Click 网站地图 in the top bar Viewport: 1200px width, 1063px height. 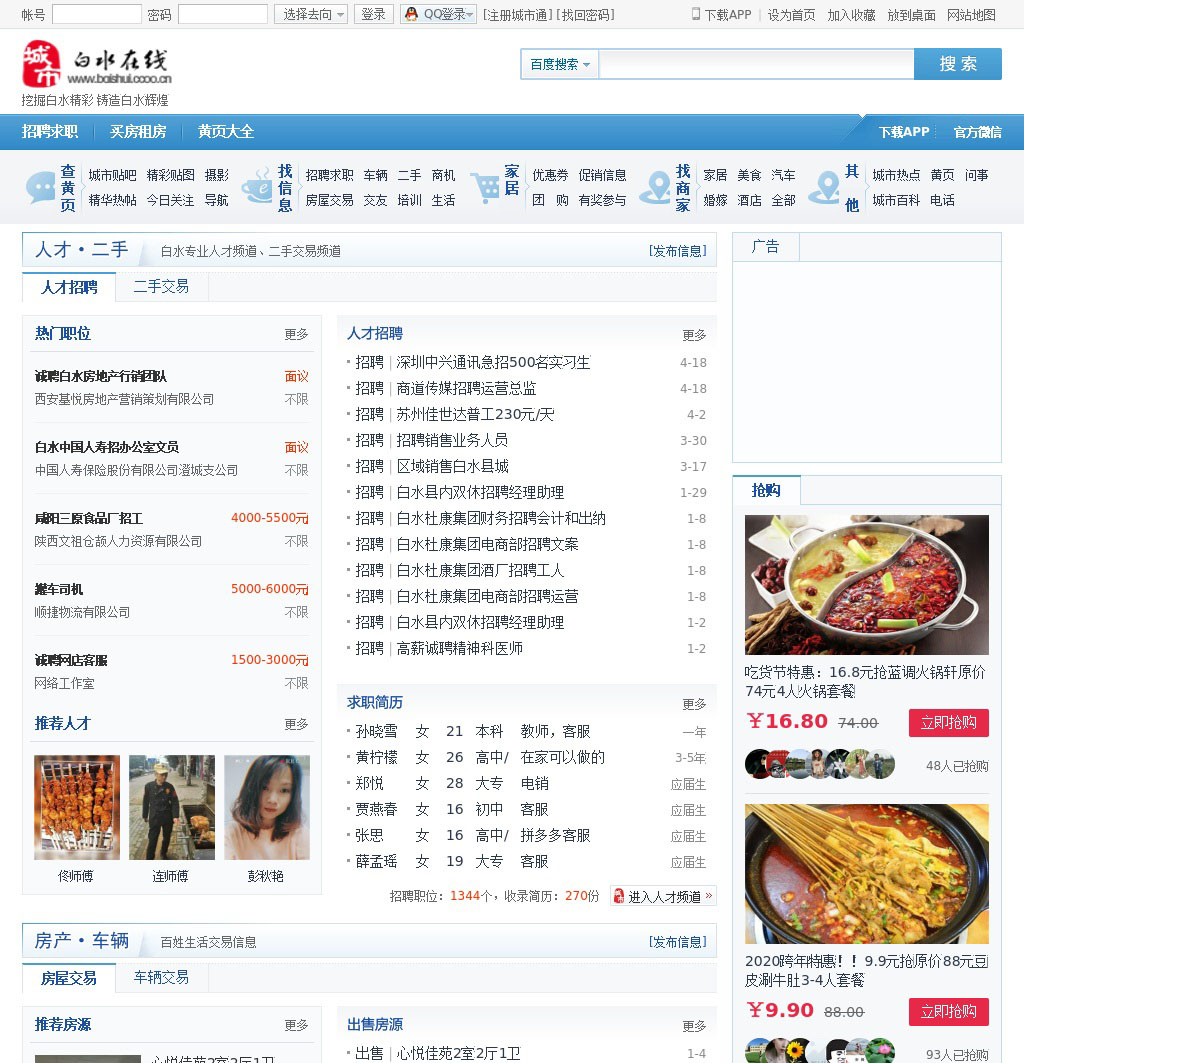click(x=971, y=15)
